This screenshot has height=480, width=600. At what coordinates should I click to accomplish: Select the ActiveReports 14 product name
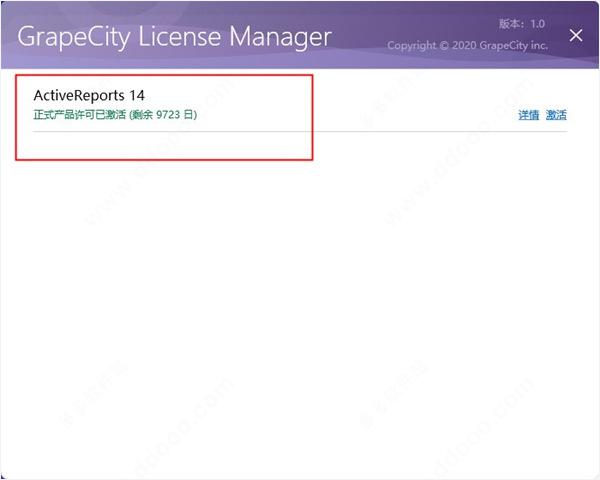[89, 95]
